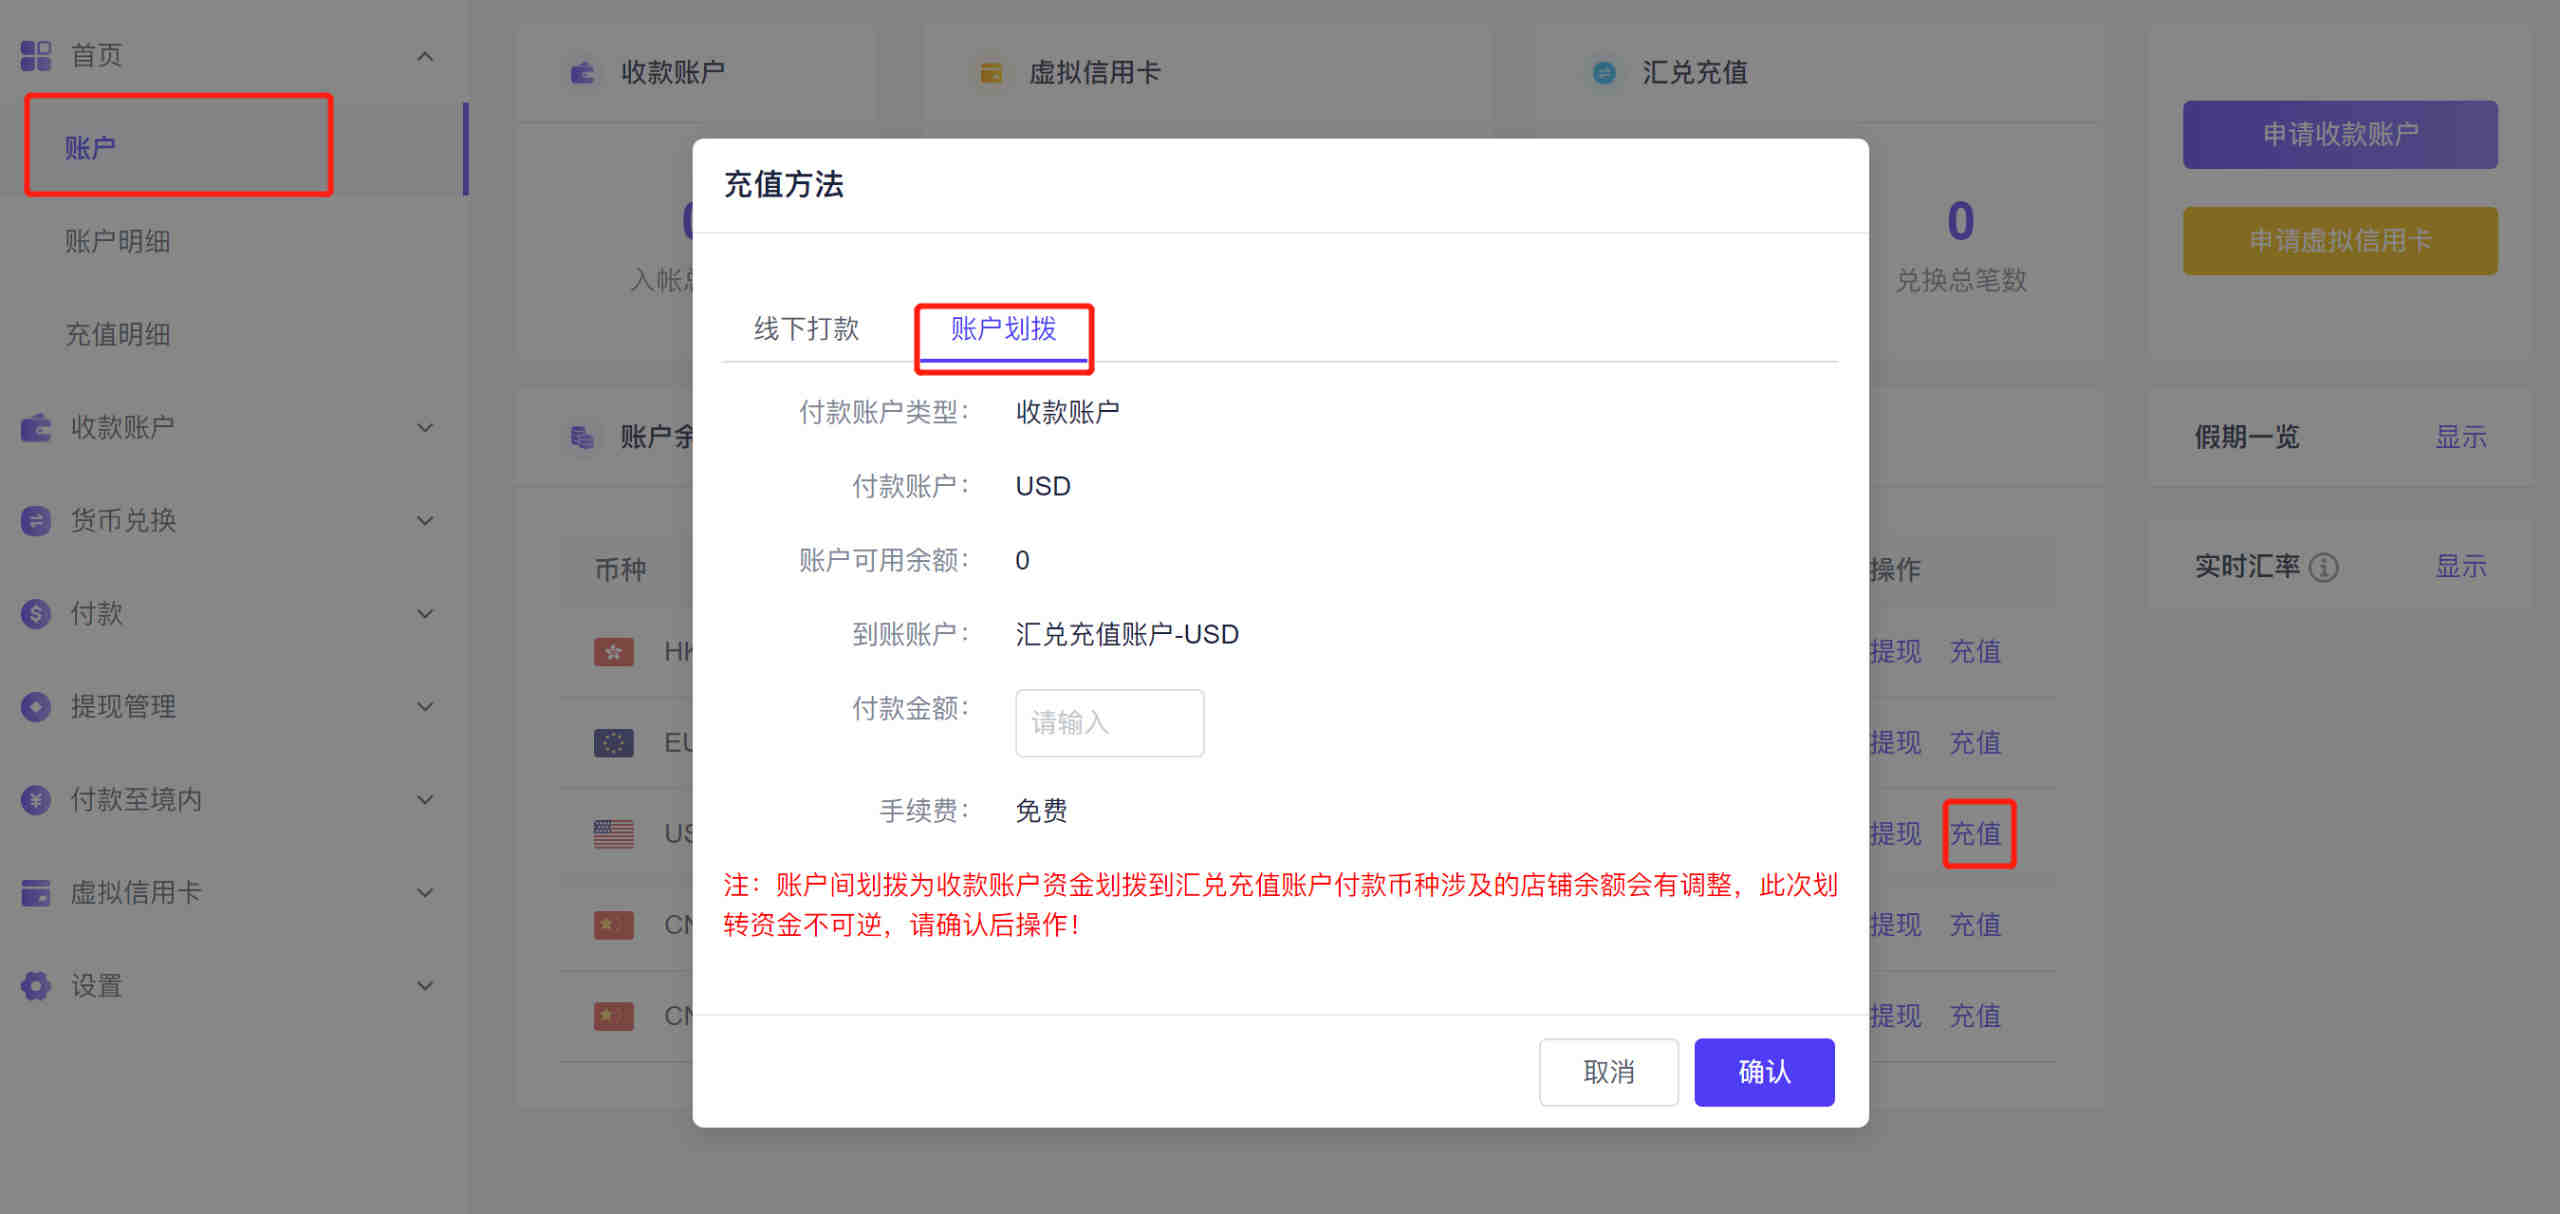Expand the 设置 submenu arrow
This screenshot has width=2560, height=1214.
click(425, 986)
